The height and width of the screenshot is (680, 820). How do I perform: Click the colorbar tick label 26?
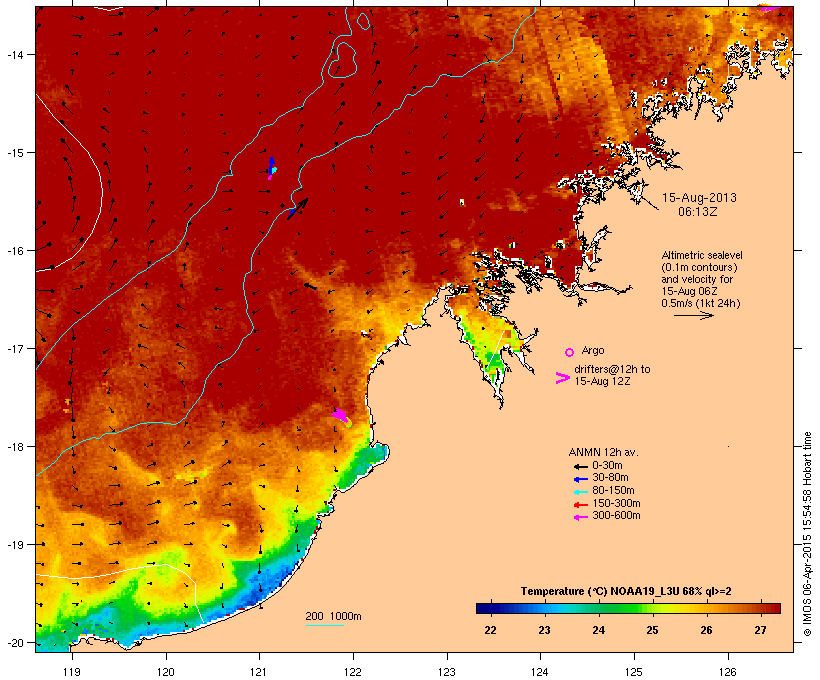coord(707,630)
